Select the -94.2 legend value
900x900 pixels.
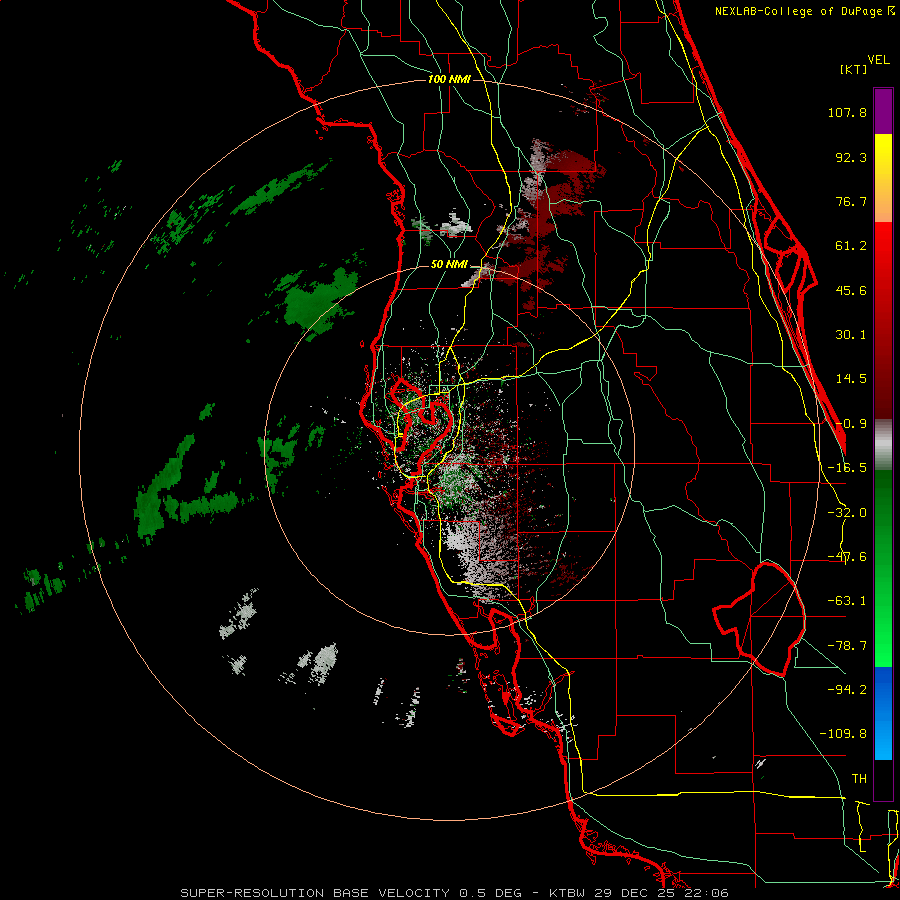(847, 689)
